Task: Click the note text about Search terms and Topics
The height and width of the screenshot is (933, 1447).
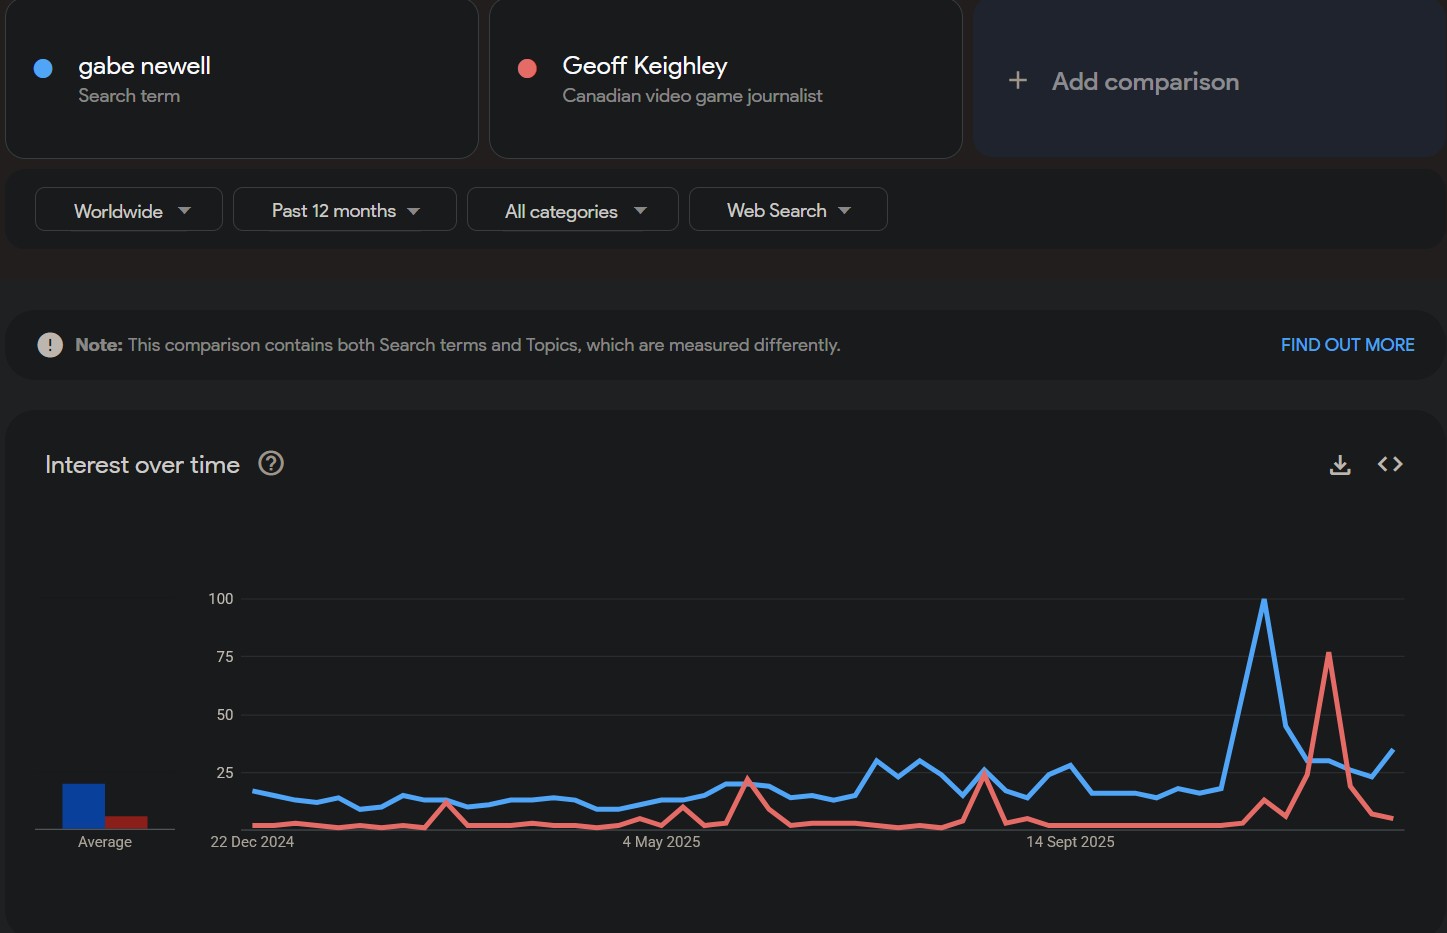Action: coord(458,345)
